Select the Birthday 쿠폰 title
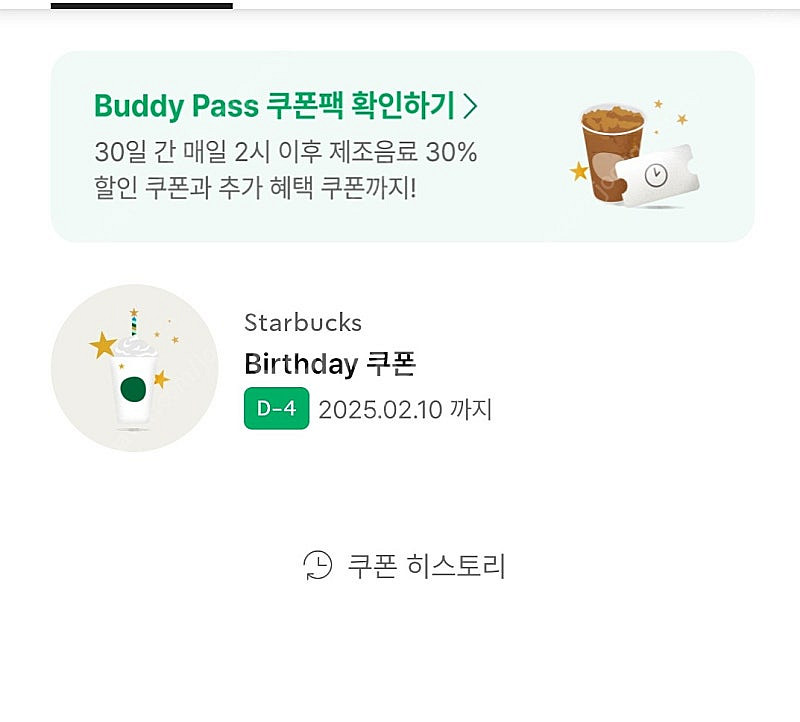This screenshot has height=722, width=800. tap(329, 364)
